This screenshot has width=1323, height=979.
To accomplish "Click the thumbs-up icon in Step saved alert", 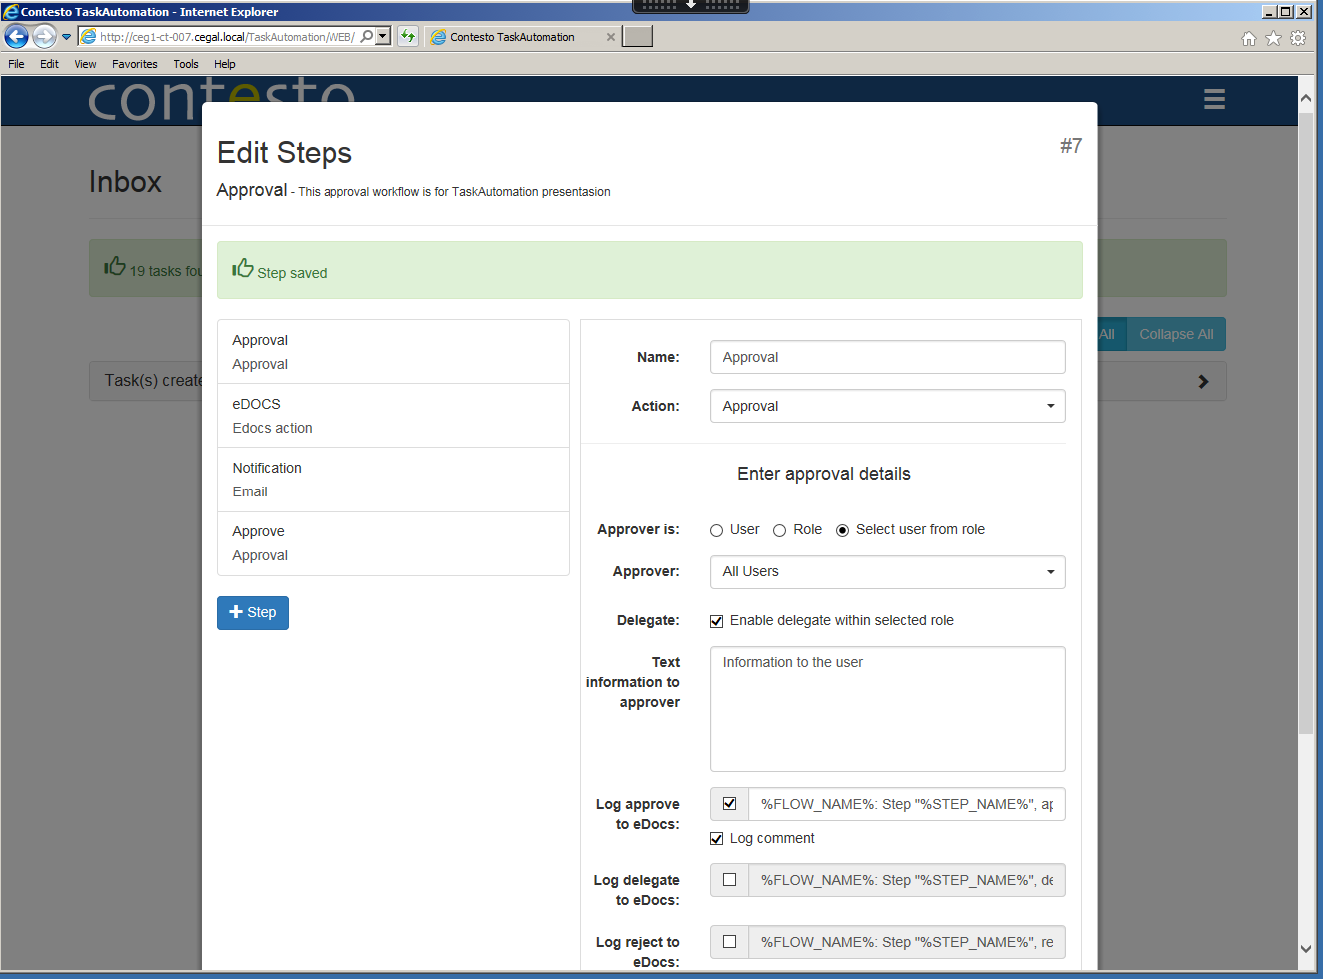I will click(x=243, y=268).
